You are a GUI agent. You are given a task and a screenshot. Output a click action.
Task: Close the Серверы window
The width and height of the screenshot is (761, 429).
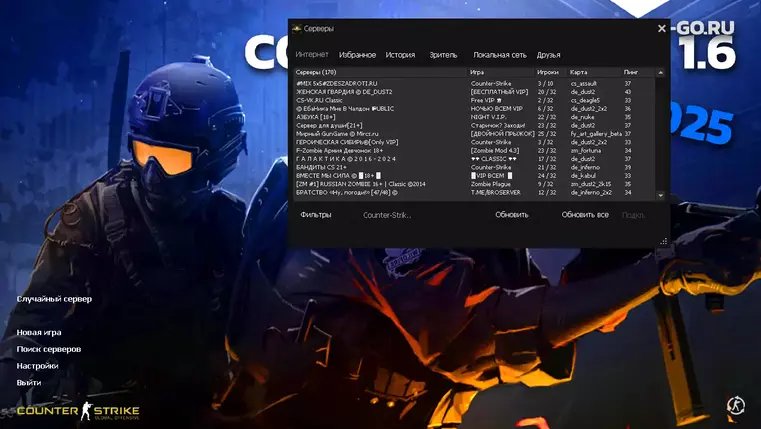662,29
